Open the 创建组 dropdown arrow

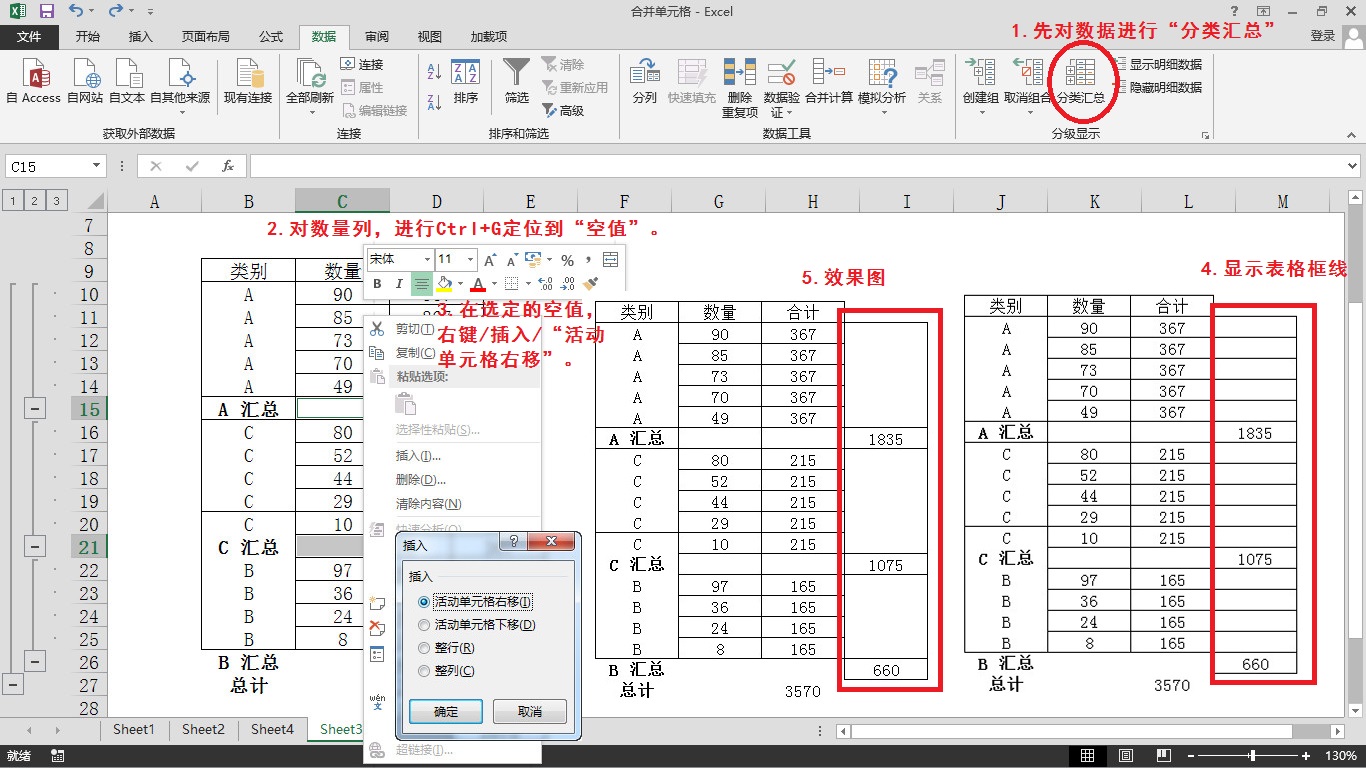click(x=981, y=111)
